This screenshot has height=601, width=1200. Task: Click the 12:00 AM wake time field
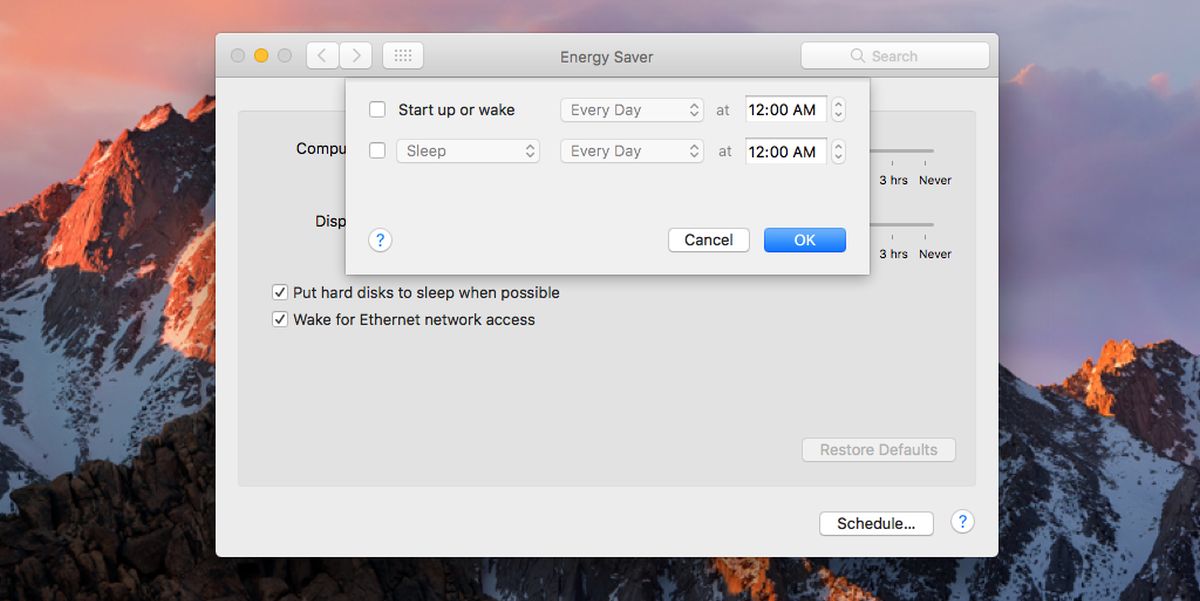click(786, 110)
